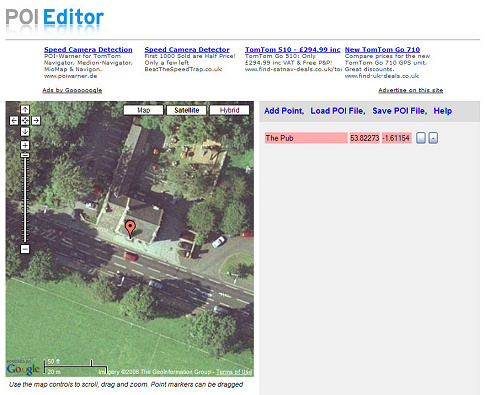485x395 pixels.
Task: Open the Help link
Action: (x=443, y=111)
